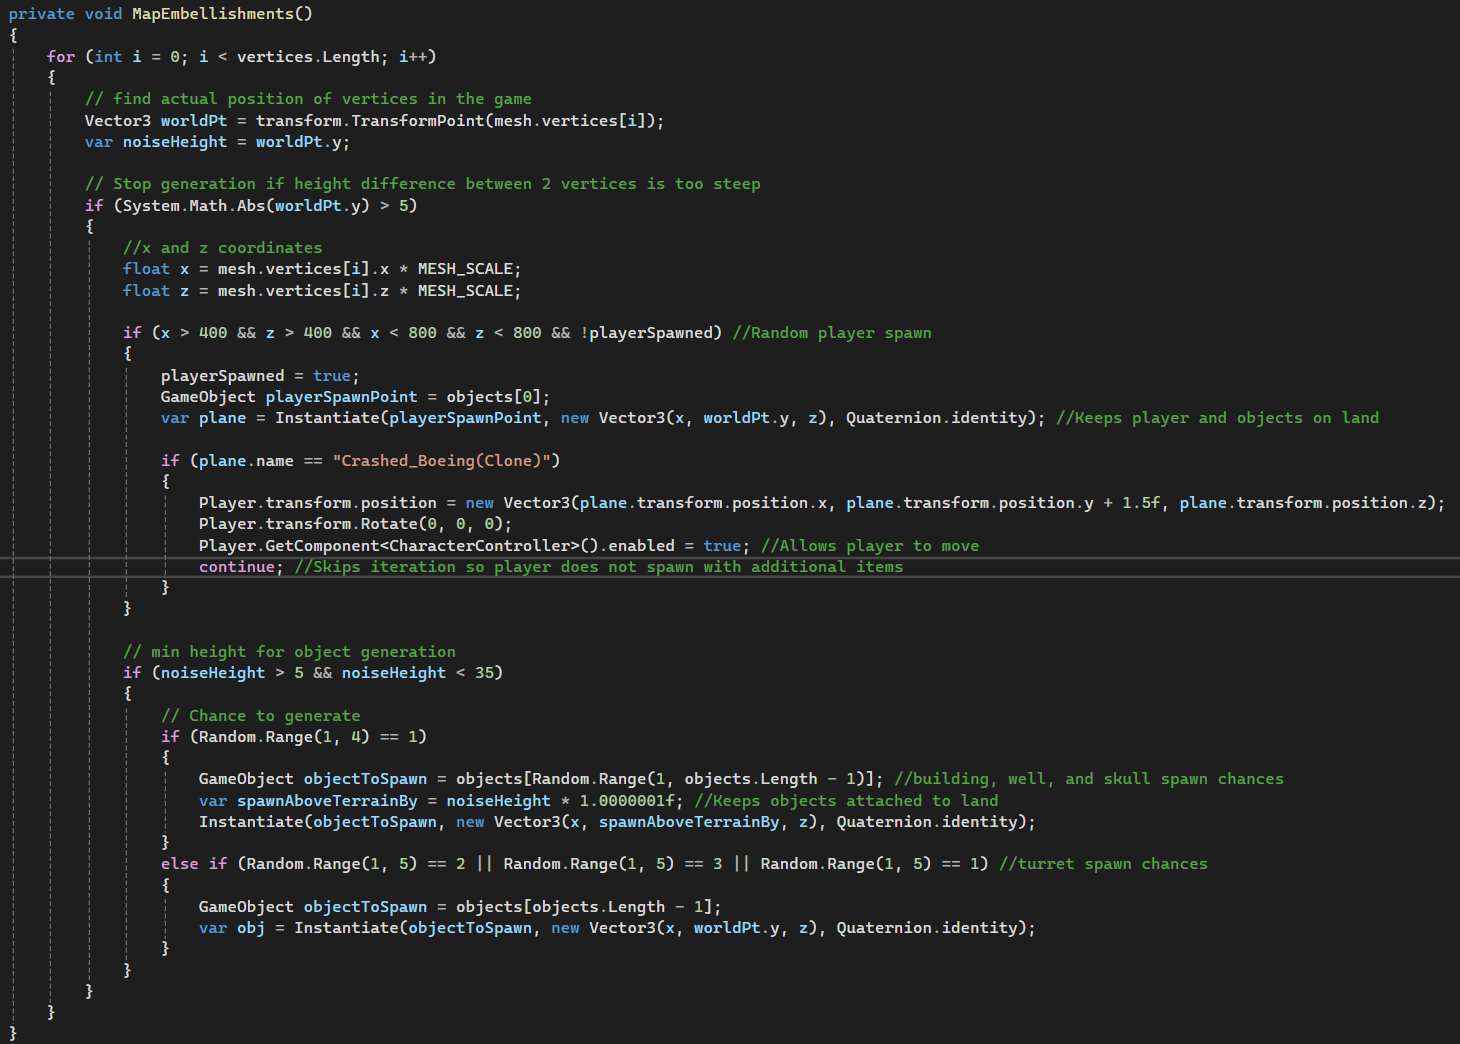Click the '//turret spawn chances' comment
The height and width of the screenshot is (1044, 1460).
(x=1103, y=864)
